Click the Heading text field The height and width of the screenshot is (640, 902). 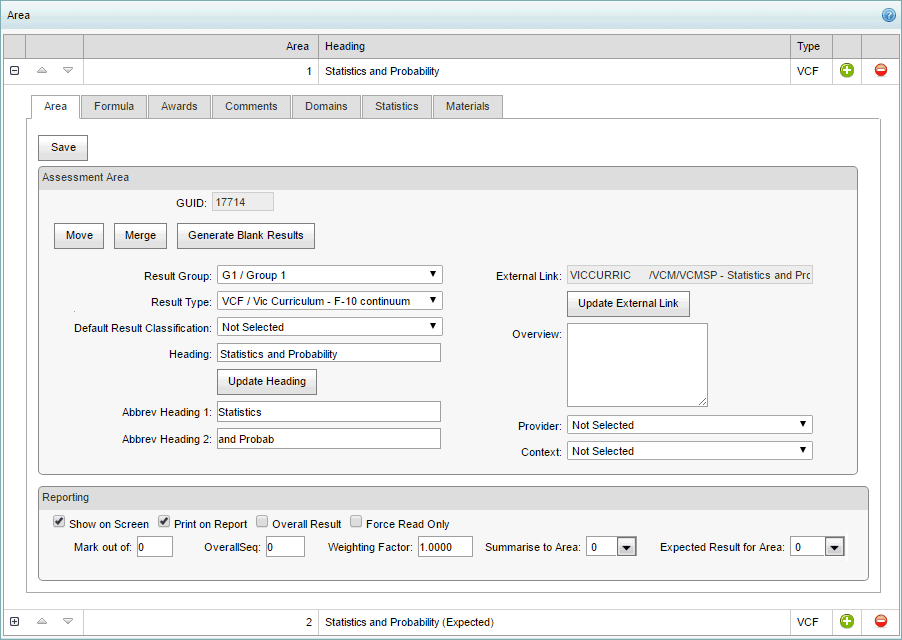[x=329, y=353]
